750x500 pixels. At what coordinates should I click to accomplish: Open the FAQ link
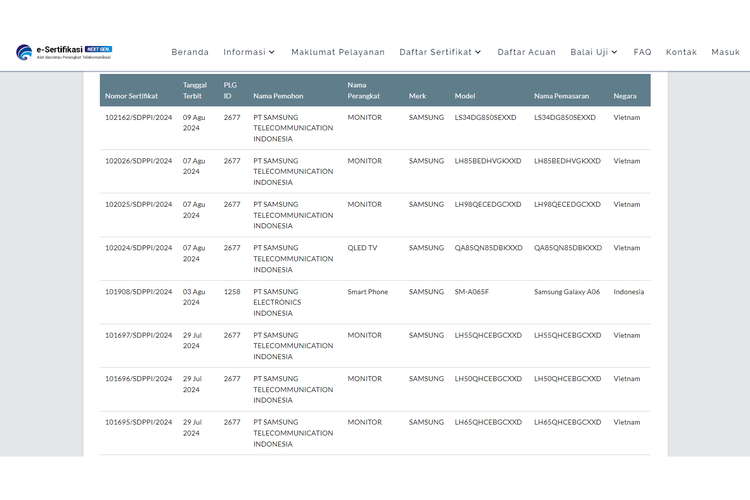click(642, 52)
